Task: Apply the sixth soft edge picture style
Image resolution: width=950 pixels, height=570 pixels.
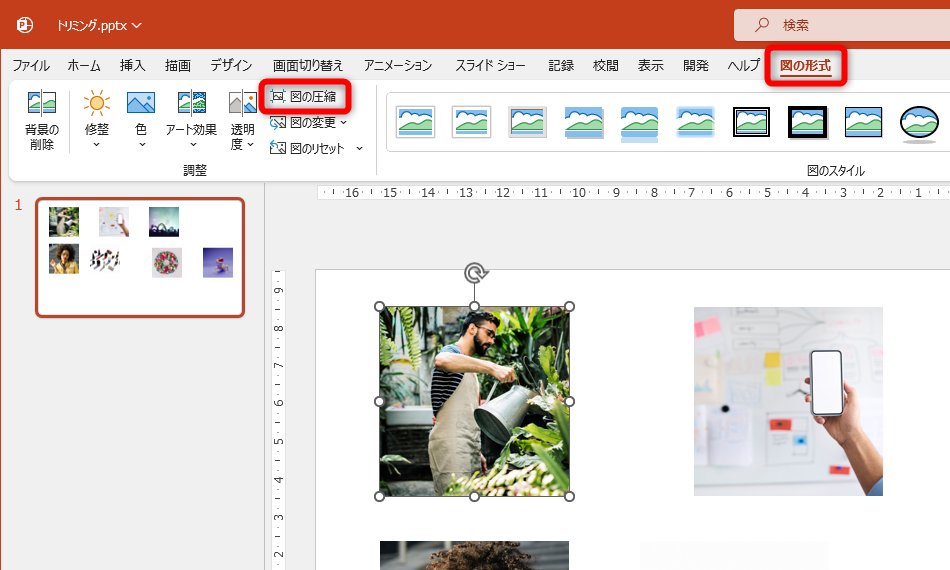Action: click(696, 121)
